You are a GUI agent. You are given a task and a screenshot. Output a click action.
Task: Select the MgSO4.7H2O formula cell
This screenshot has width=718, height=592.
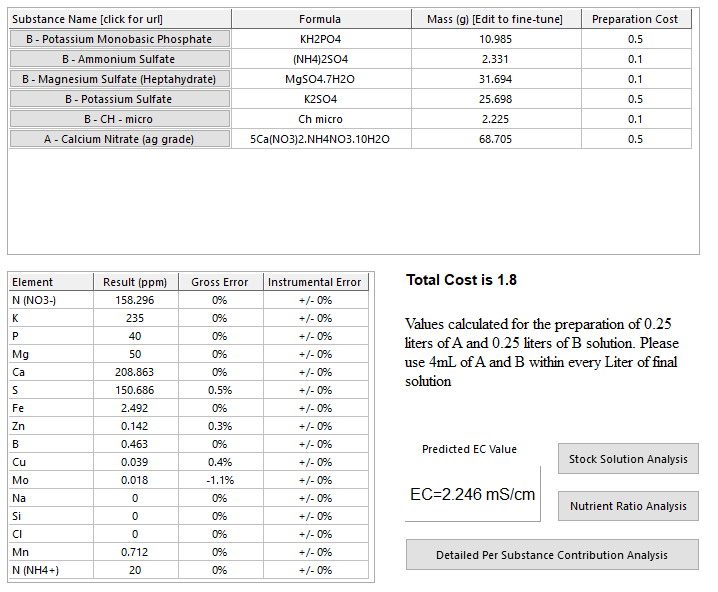point(321,79)
